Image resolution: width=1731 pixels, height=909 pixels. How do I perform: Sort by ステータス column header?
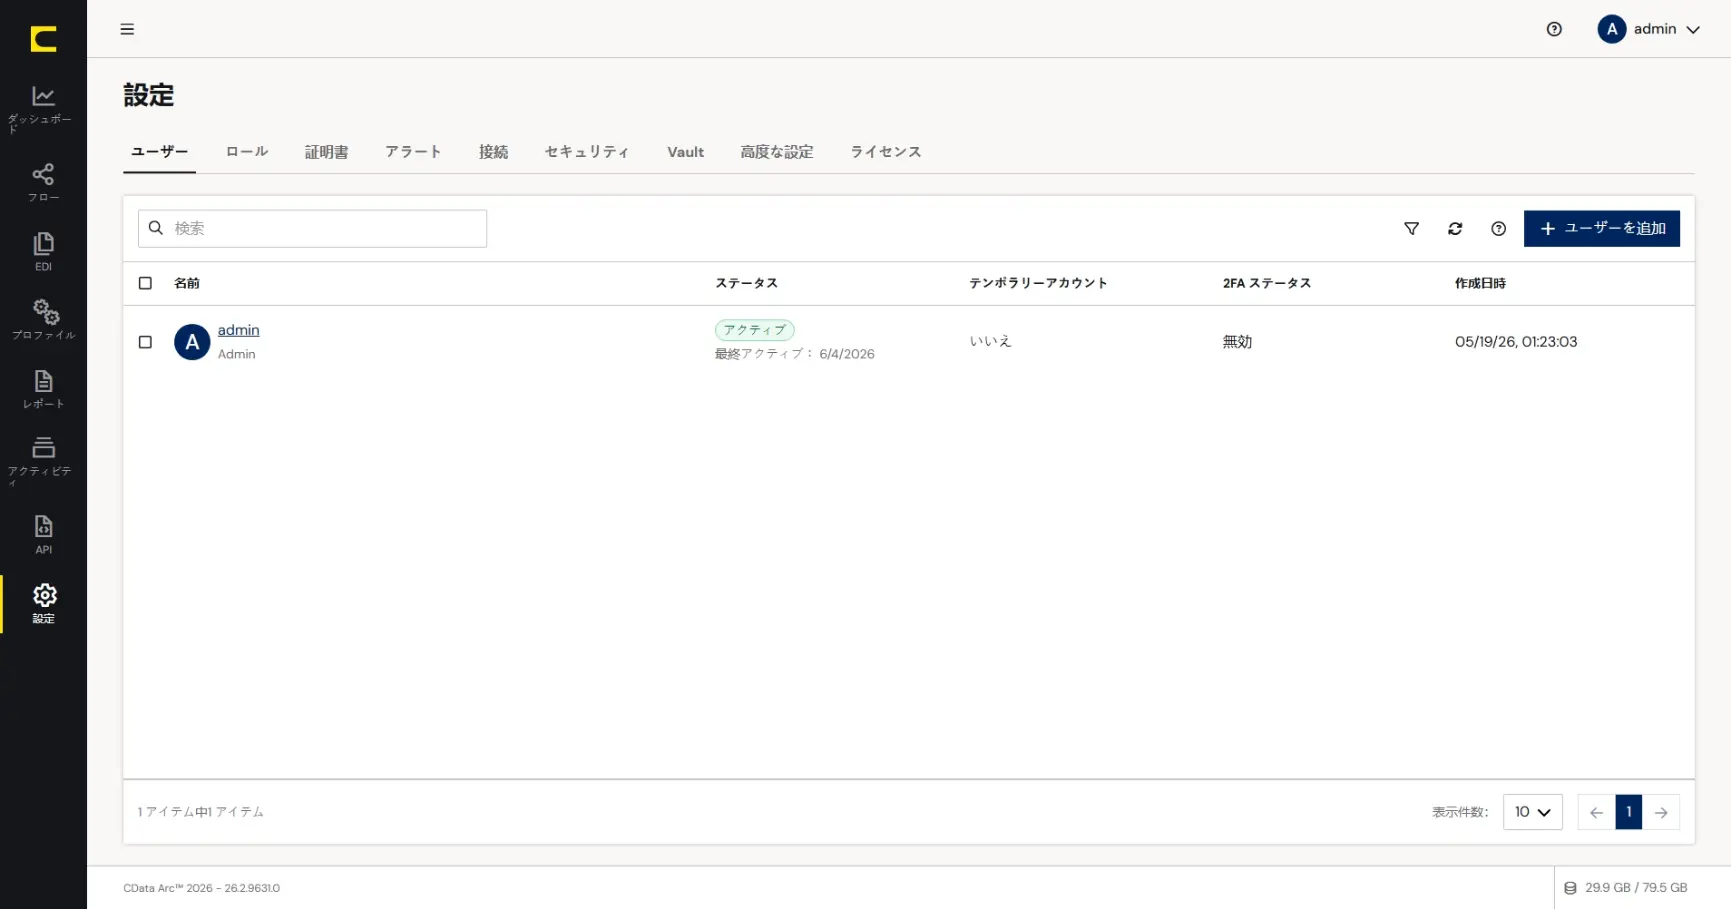coord(746,283)
